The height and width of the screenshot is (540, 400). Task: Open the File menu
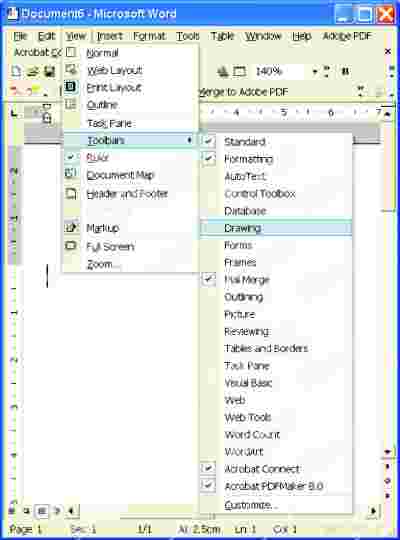pos(20,36)
